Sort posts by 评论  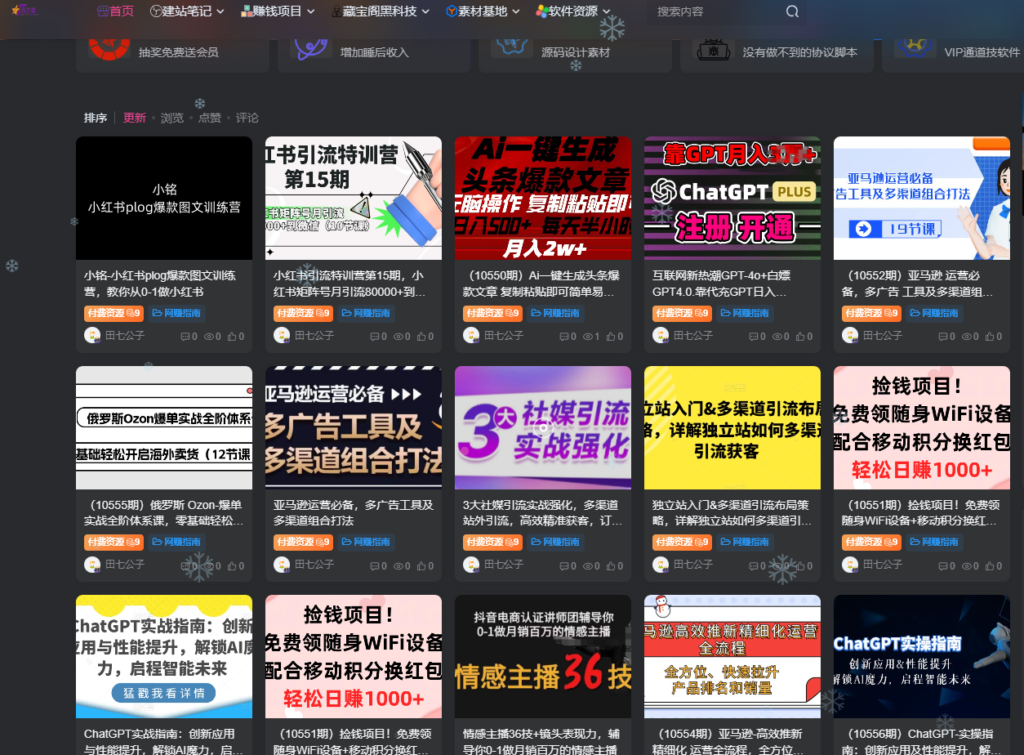247,118
